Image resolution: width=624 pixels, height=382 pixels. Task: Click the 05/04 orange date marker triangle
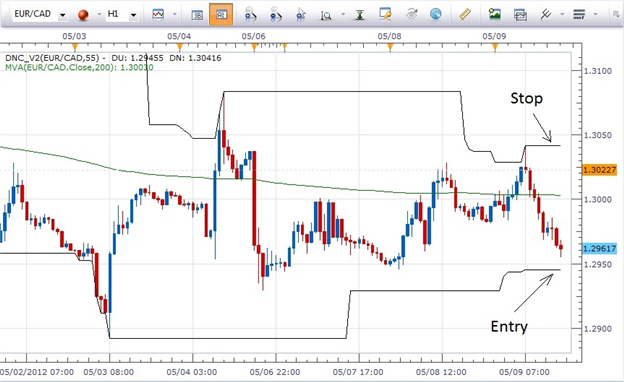click(179, 48)
